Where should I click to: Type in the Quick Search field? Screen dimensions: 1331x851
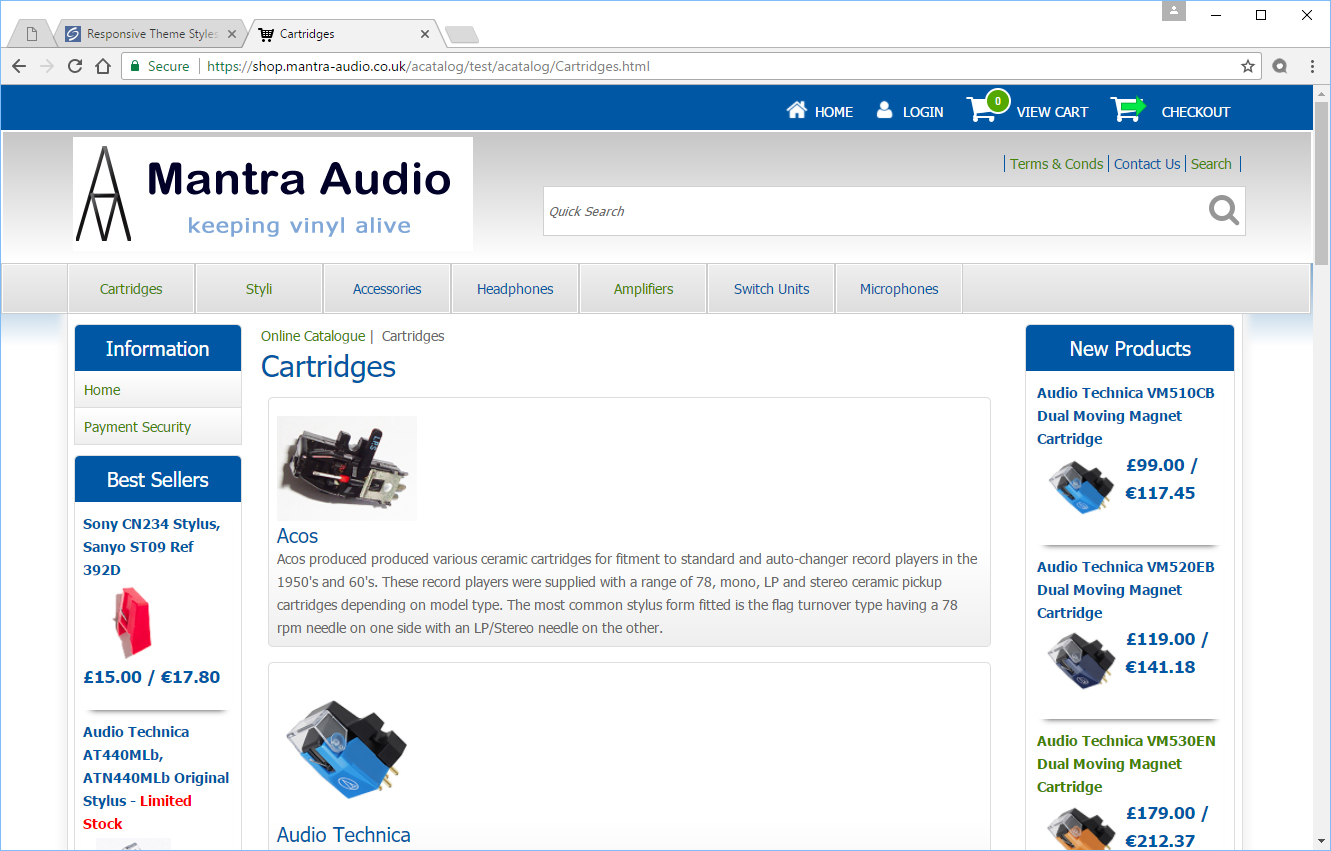click(870, 211)
